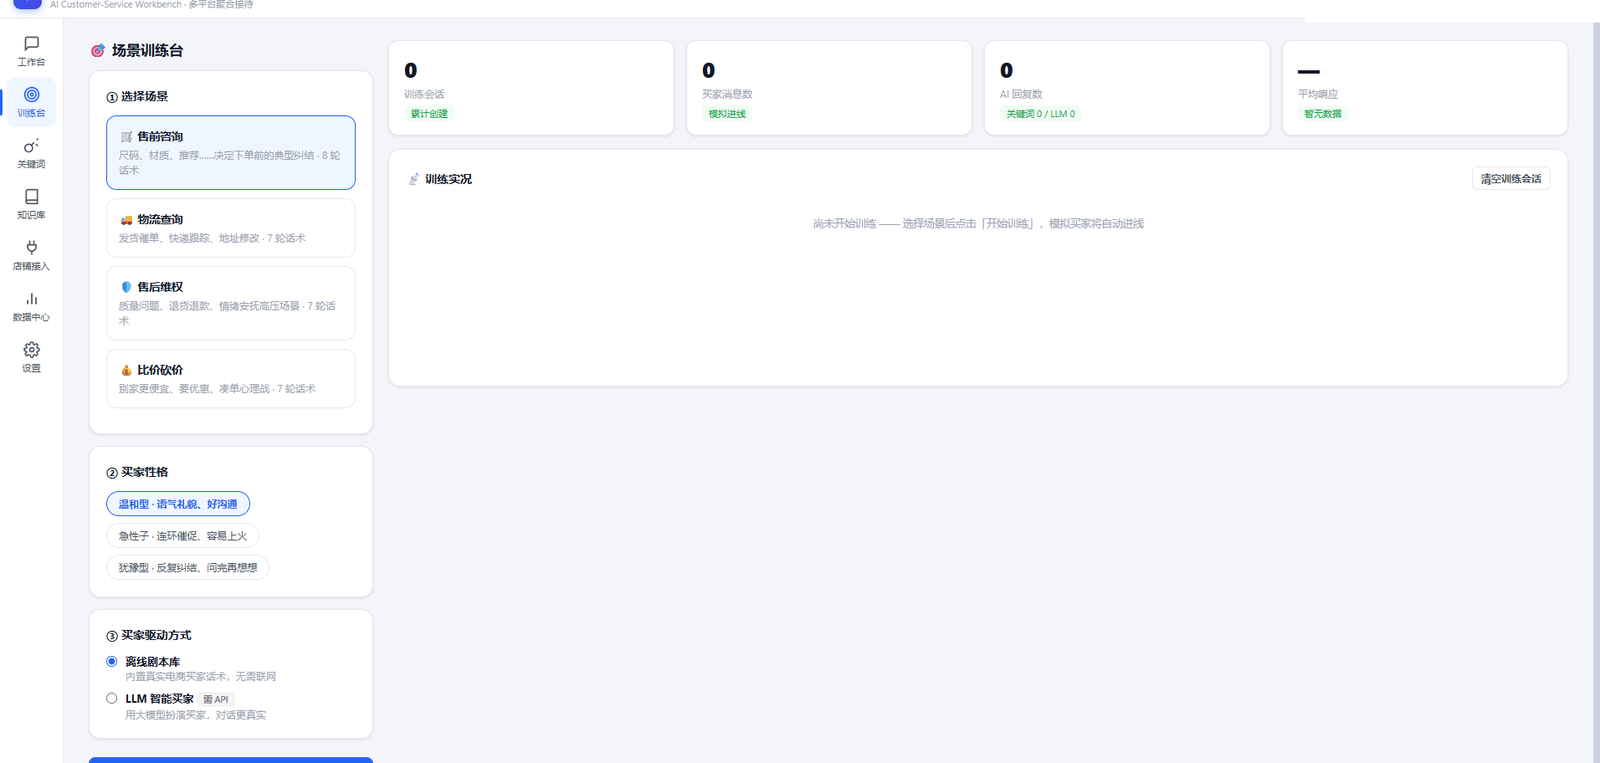Open the 数据中心 data center chart icon

31,299
